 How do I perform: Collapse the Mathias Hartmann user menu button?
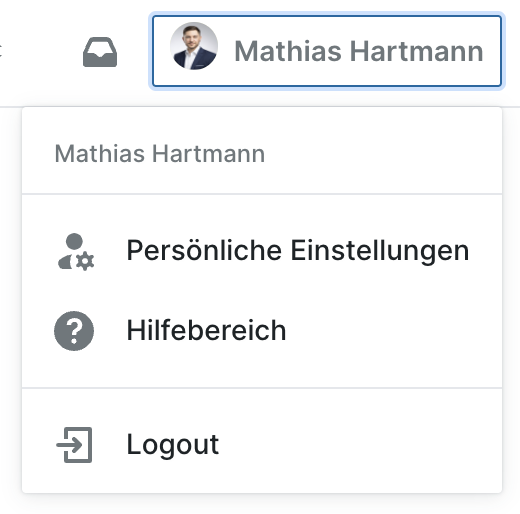point(327,51)
